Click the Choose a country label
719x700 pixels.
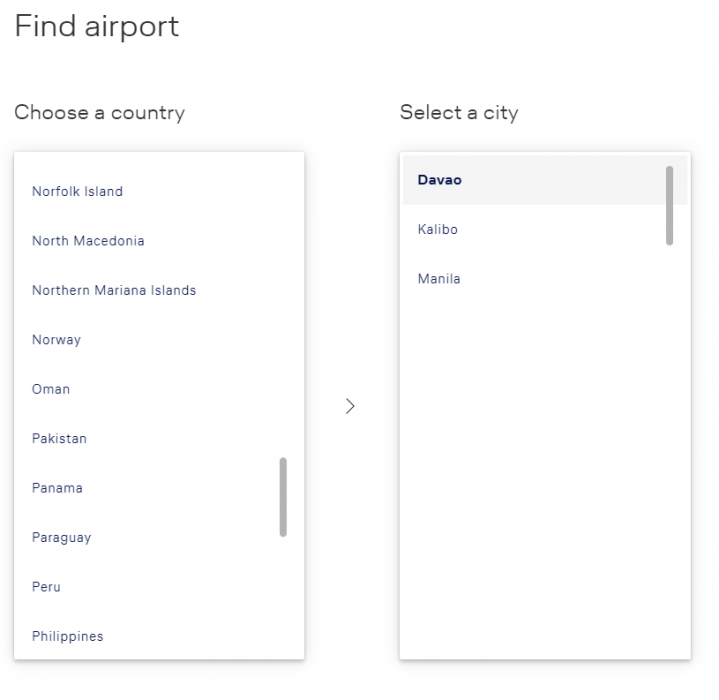pos(99,112)
